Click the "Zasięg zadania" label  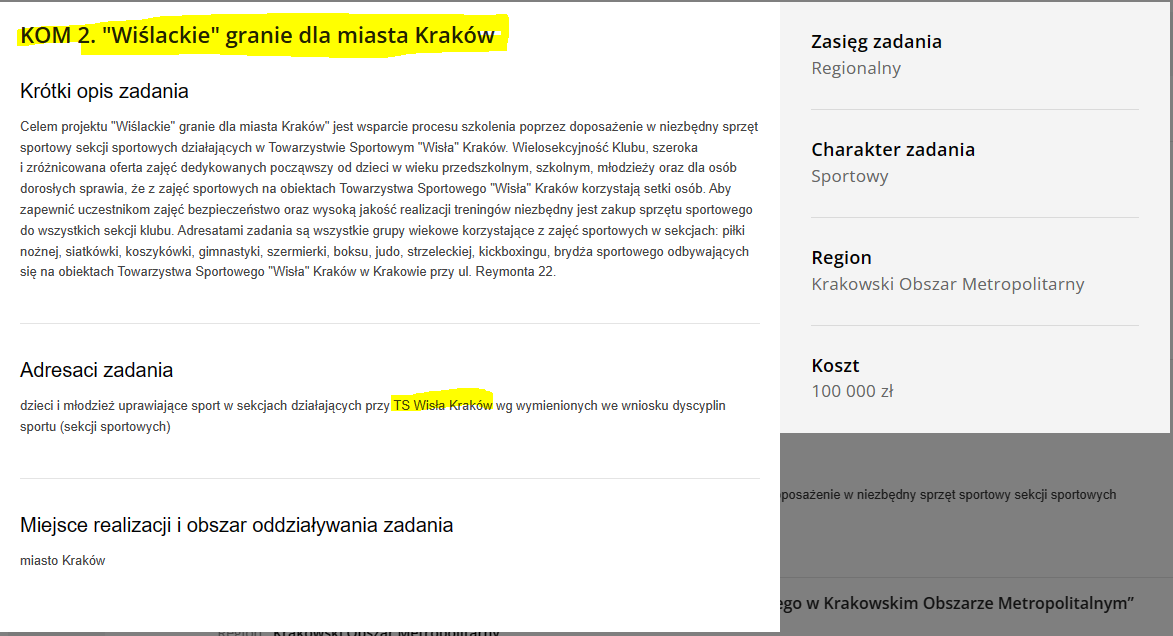click(x=876, y=41)
